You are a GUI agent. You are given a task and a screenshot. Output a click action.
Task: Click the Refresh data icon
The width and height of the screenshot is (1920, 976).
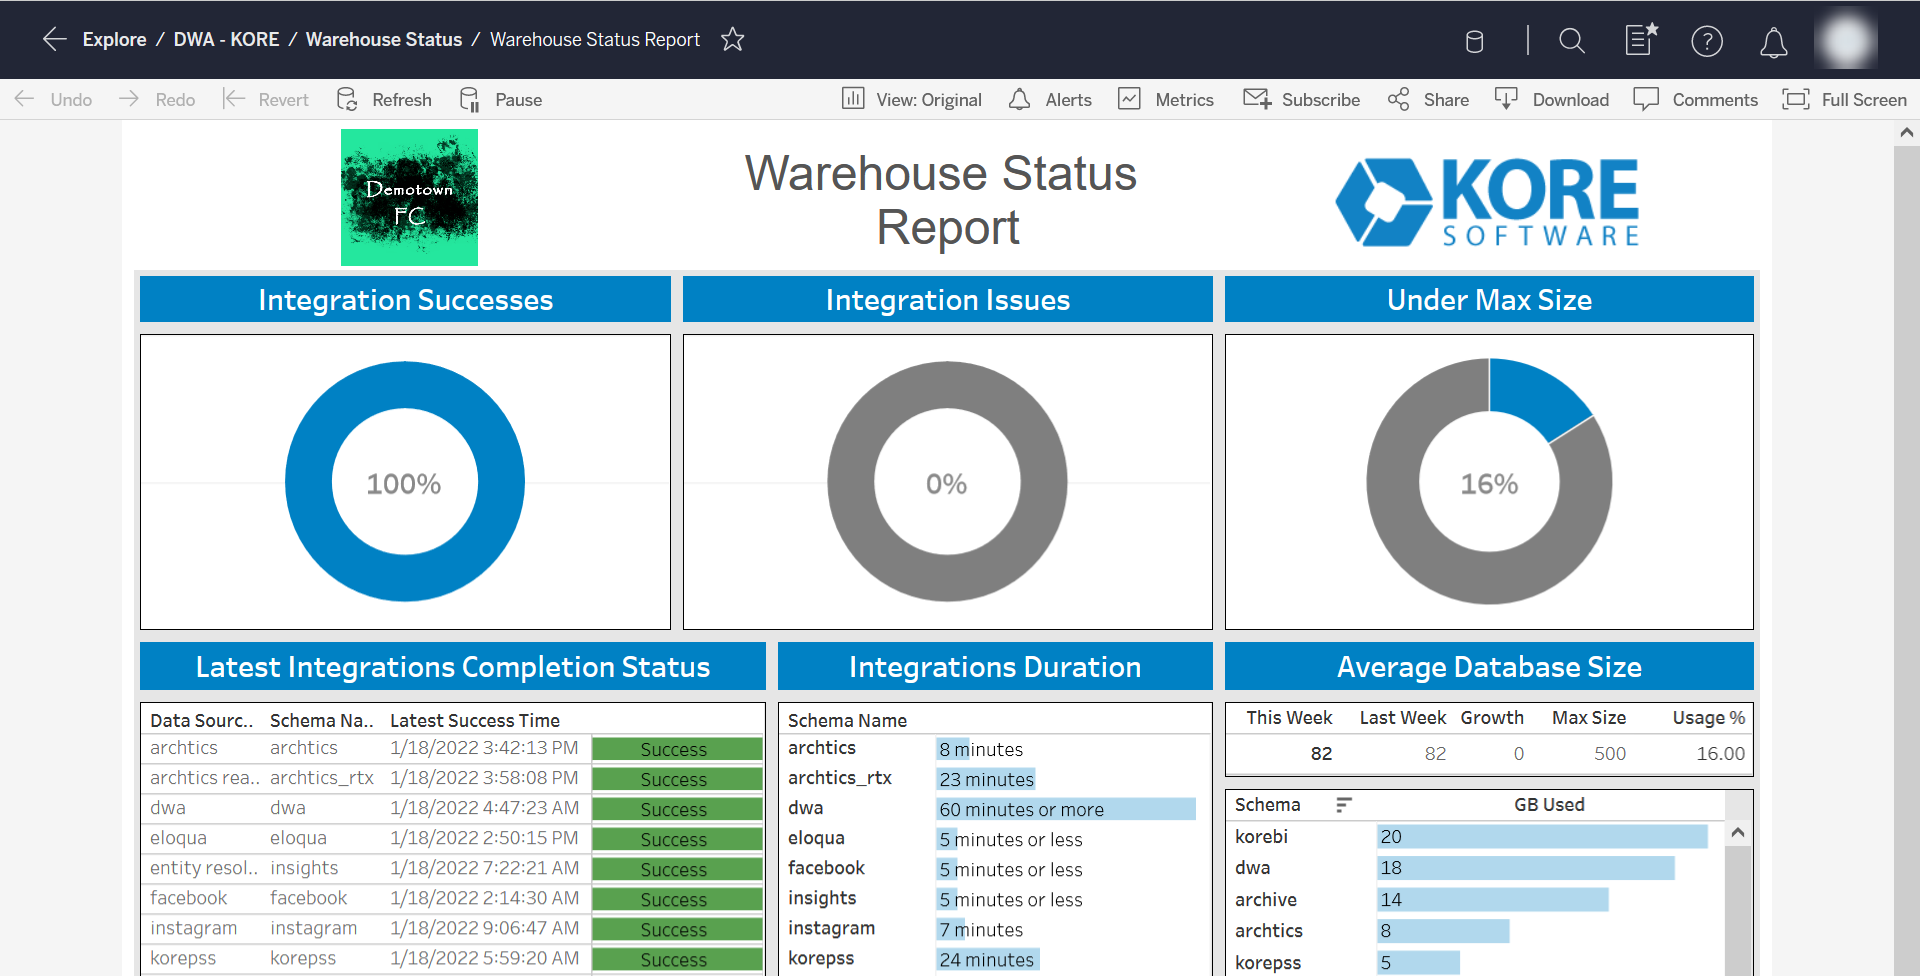click(x=347, y=99)
